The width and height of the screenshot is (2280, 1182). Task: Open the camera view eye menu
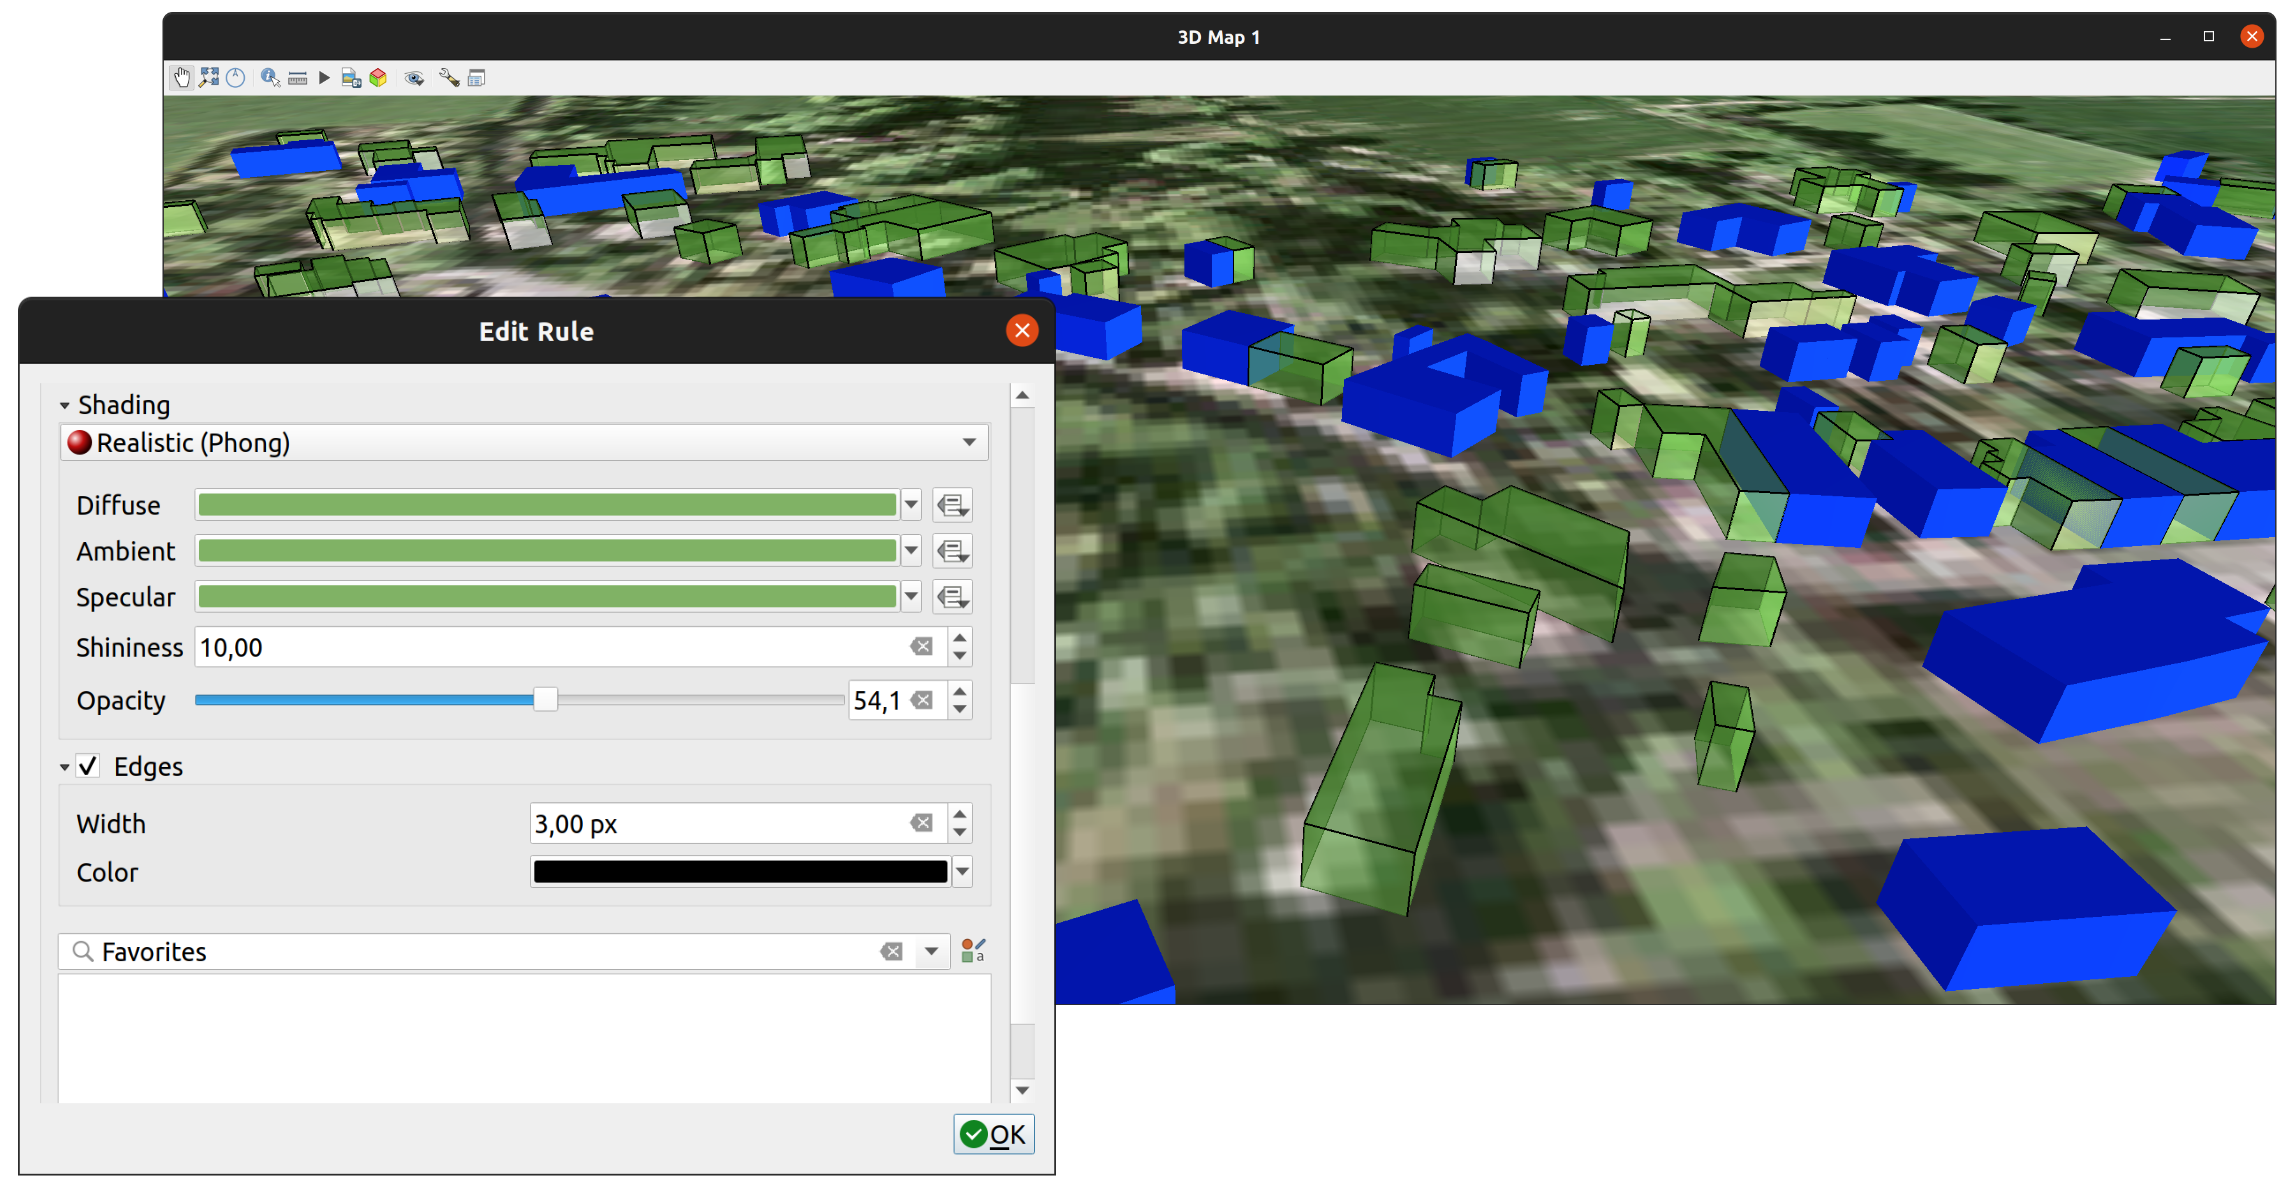tap(414, 78)
